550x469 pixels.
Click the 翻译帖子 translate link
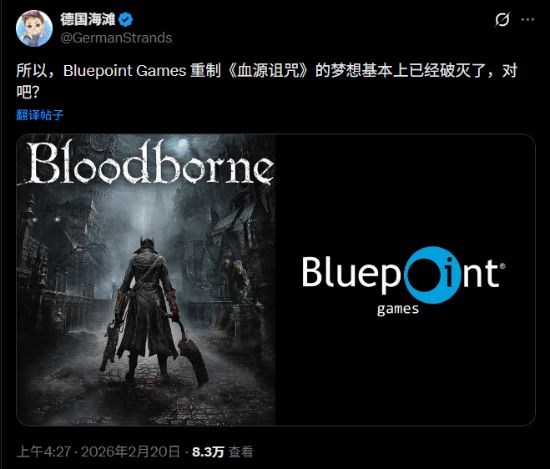tap(40, 115)
